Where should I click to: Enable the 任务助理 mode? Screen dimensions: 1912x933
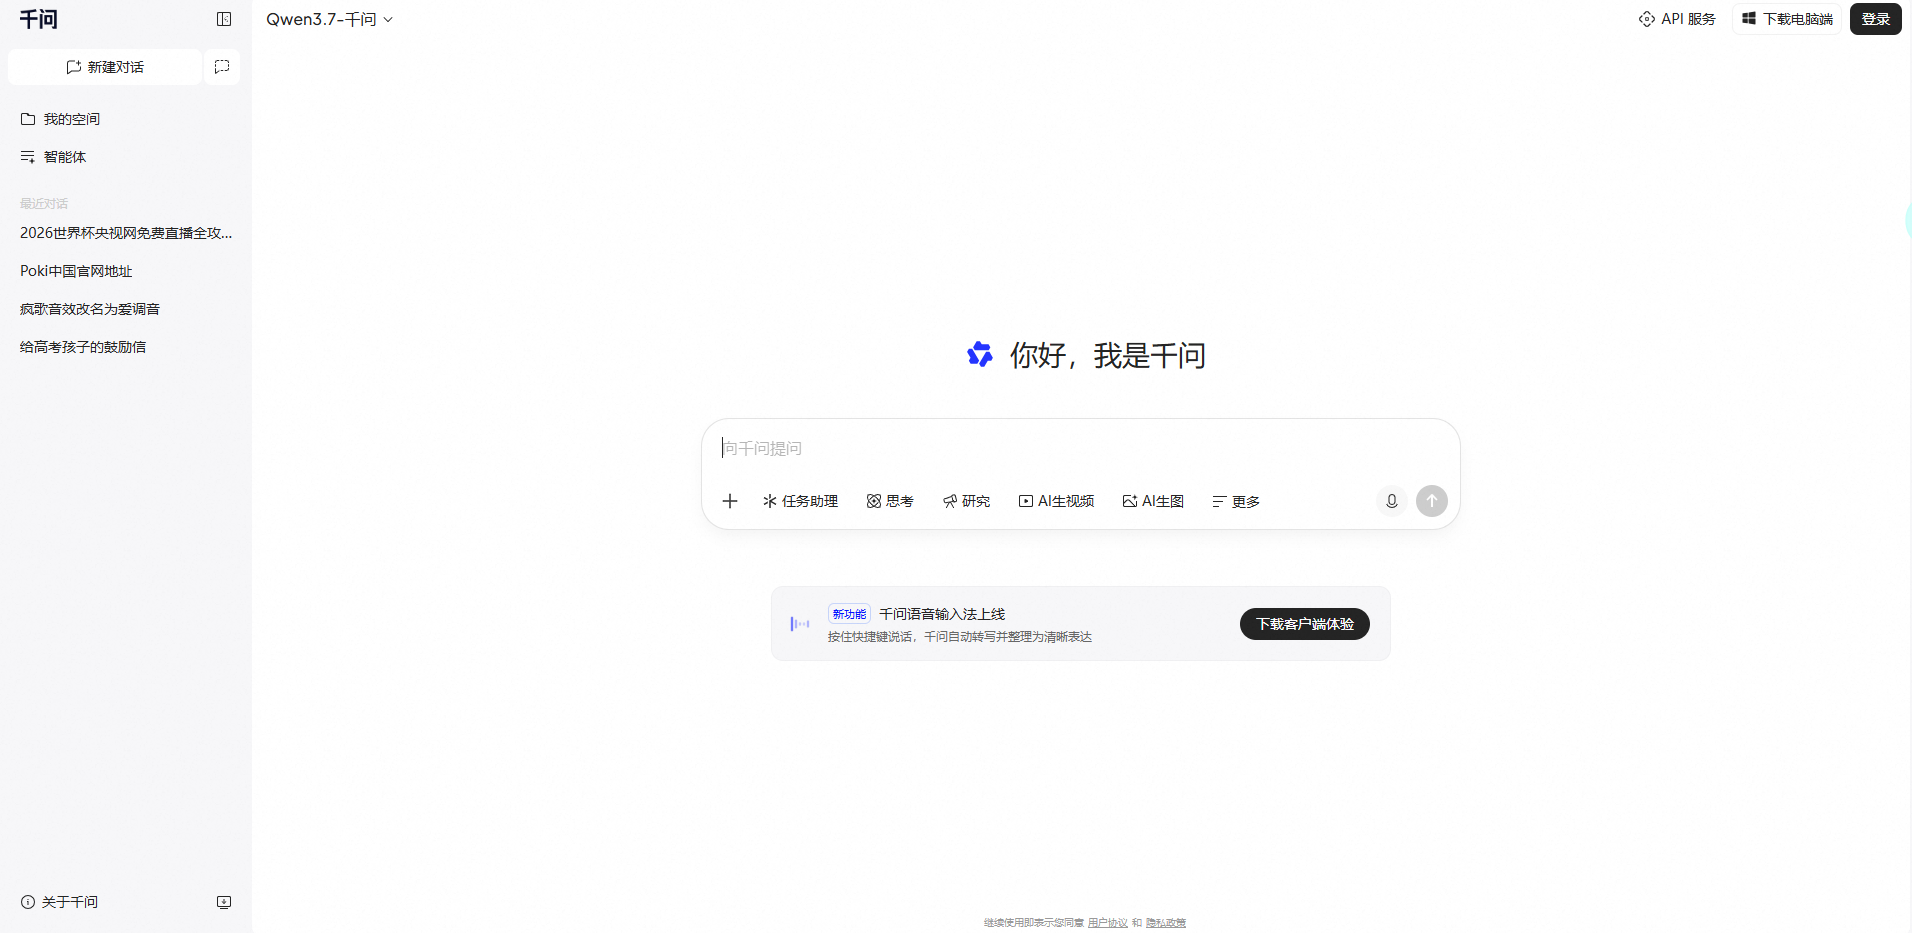tap(800, 501)
